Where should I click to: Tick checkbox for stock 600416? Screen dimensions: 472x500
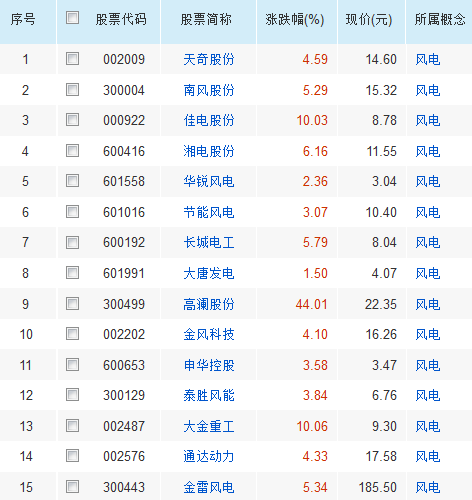pos(72,151)
